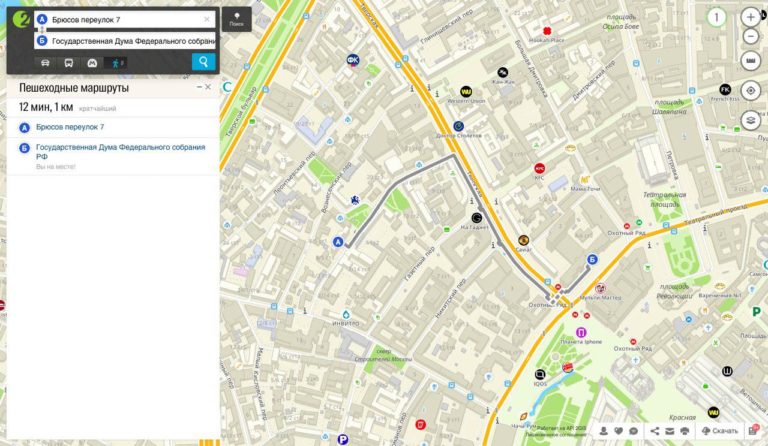
Task: Click the zoom out minus button
Action: click(x=751, y=38)
